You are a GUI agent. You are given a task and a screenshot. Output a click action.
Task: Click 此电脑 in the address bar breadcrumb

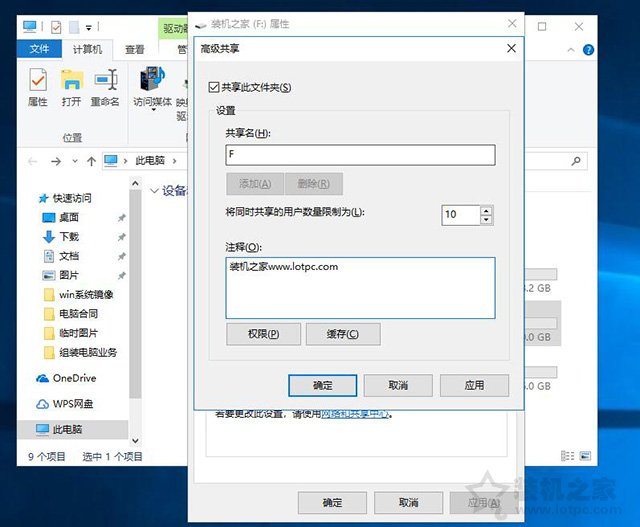(x=150, y=161)
